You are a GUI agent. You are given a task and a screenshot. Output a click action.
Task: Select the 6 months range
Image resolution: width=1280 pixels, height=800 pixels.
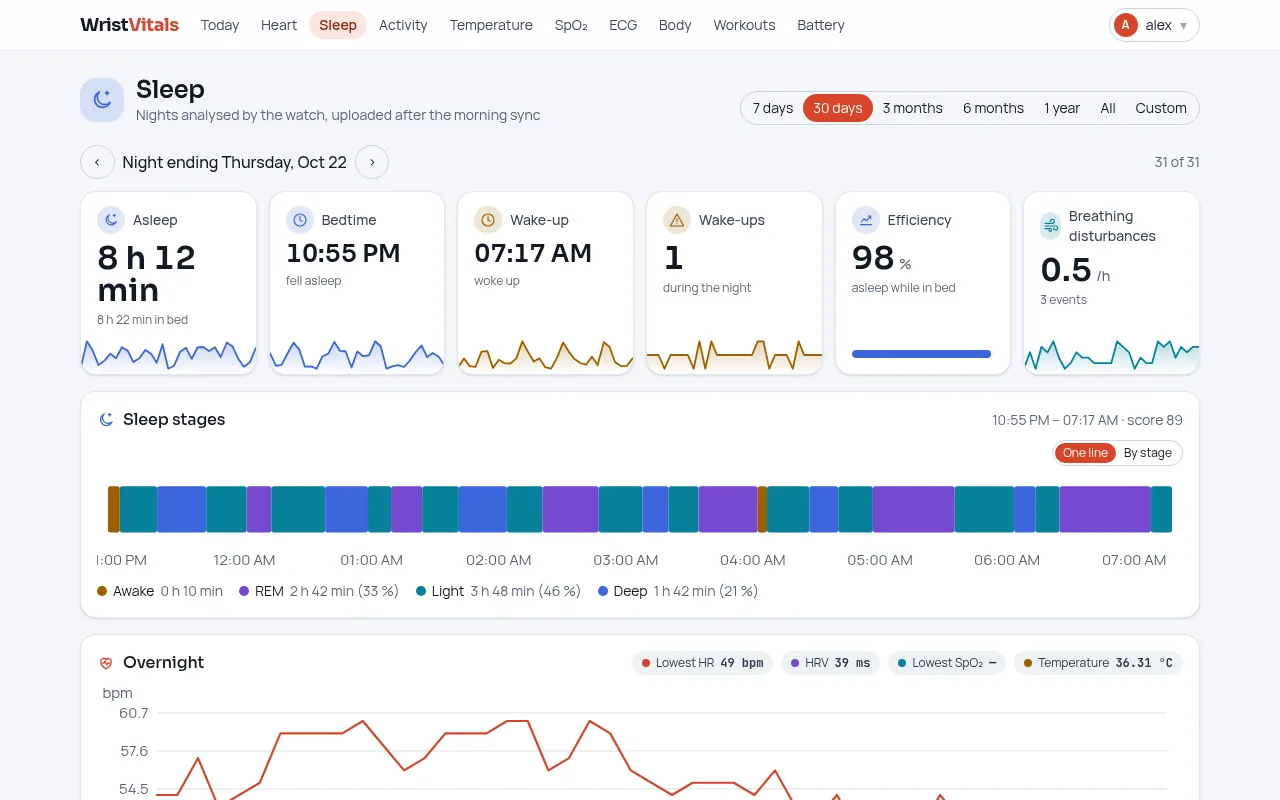pos(993,108)
